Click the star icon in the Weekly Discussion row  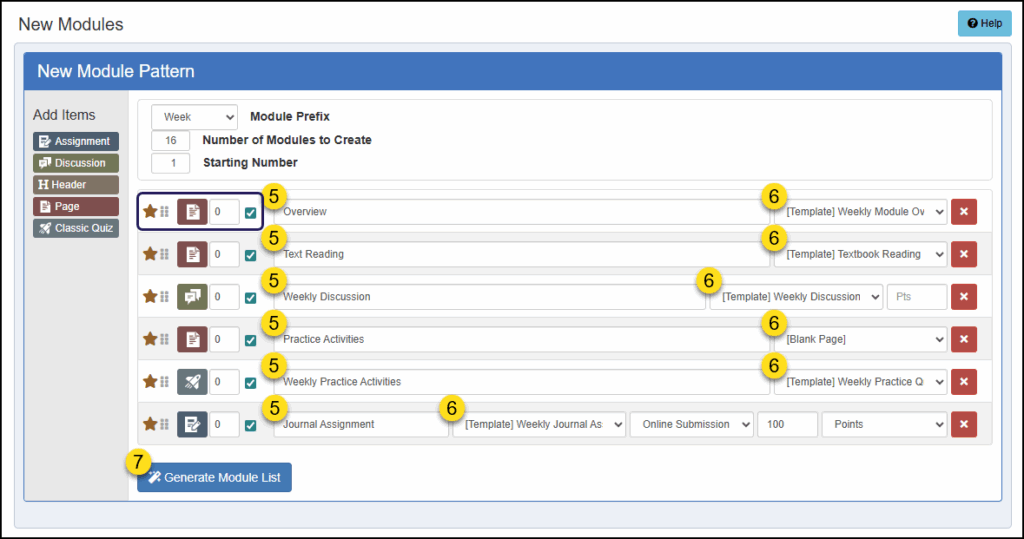(x=150, y=296)
